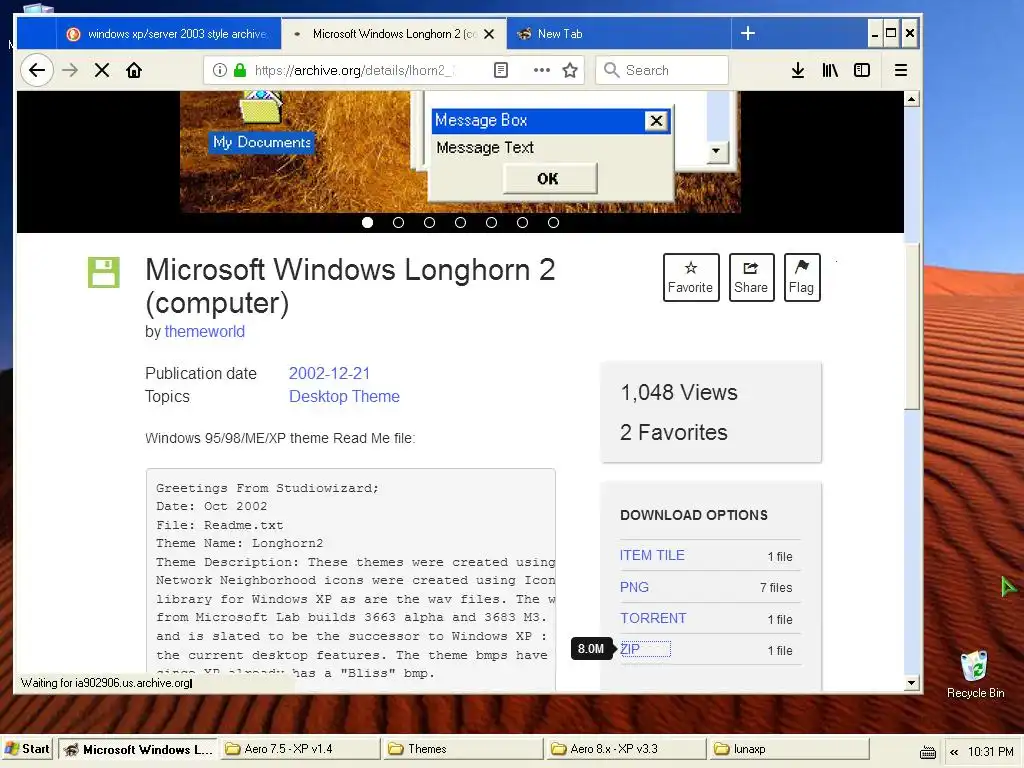Show site information icon in address bar
This screenshot has height=768, width=1024.
(x=220, y=70)
